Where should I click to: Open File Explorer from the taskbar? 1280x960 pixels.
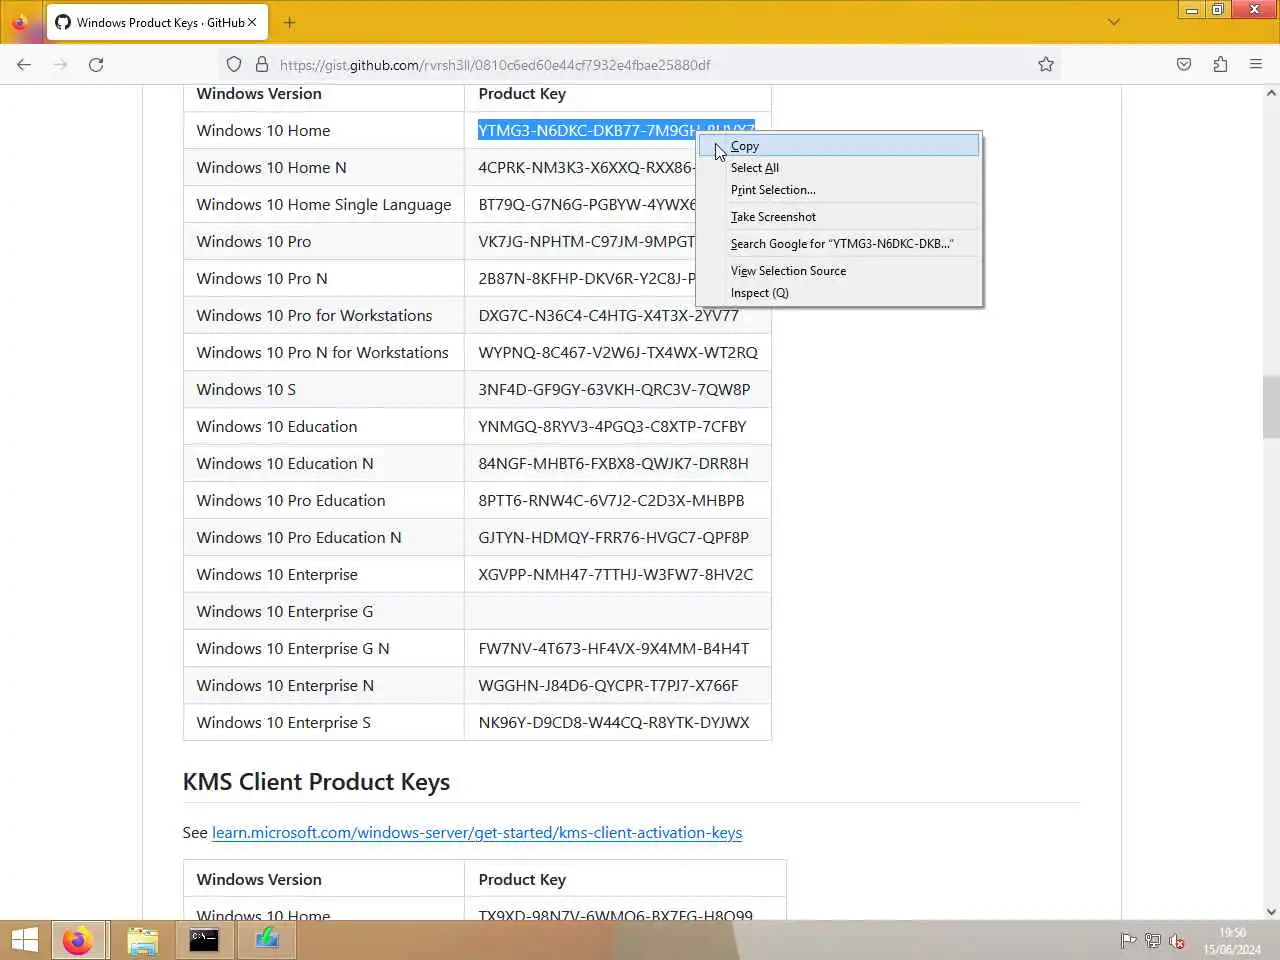pos(143,940)
